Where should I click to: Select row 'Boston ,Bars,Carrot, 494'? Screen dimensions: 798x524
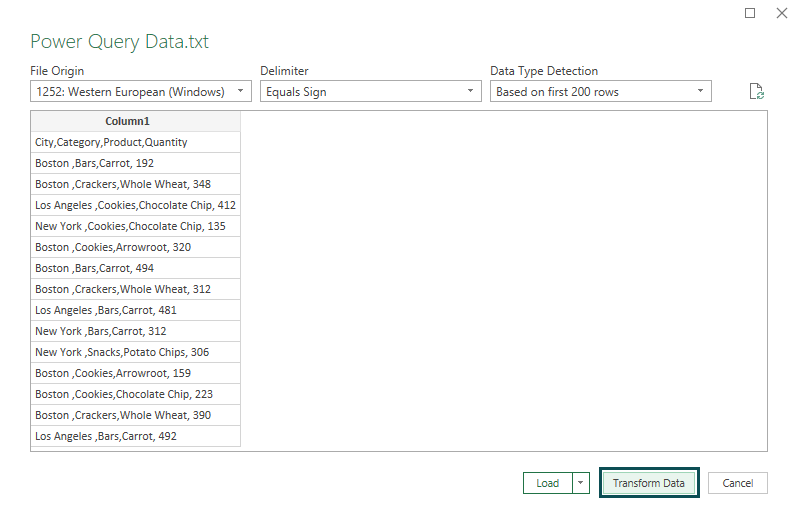click(x=135, y=268)
